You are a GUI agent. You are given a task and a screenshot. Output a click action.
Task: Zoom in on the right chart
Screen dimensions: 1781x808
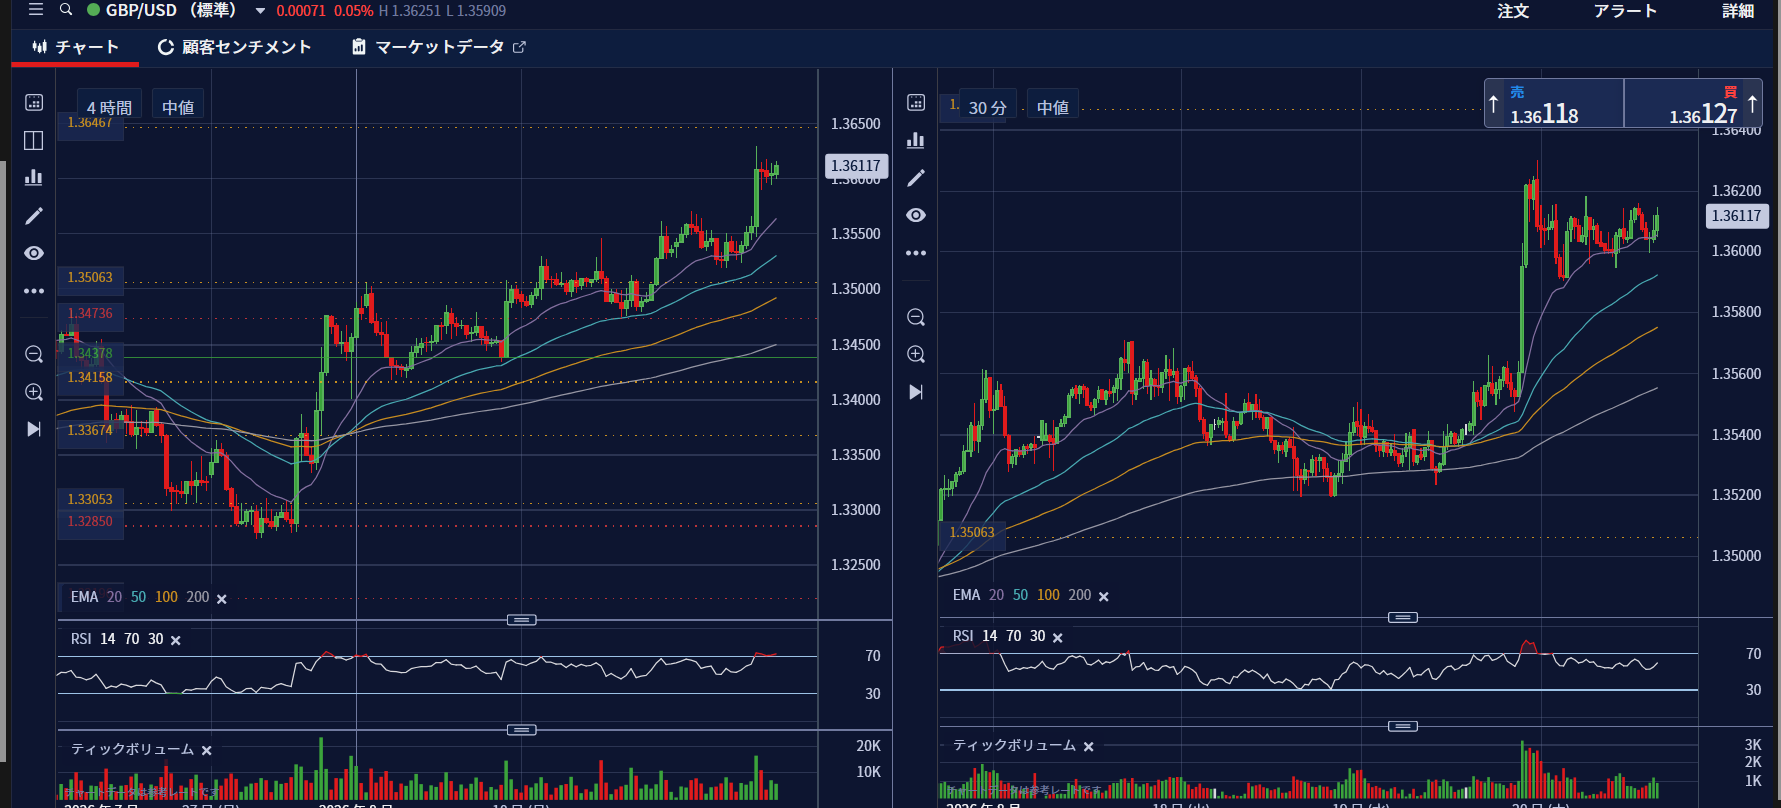click(x=916, y=354)
